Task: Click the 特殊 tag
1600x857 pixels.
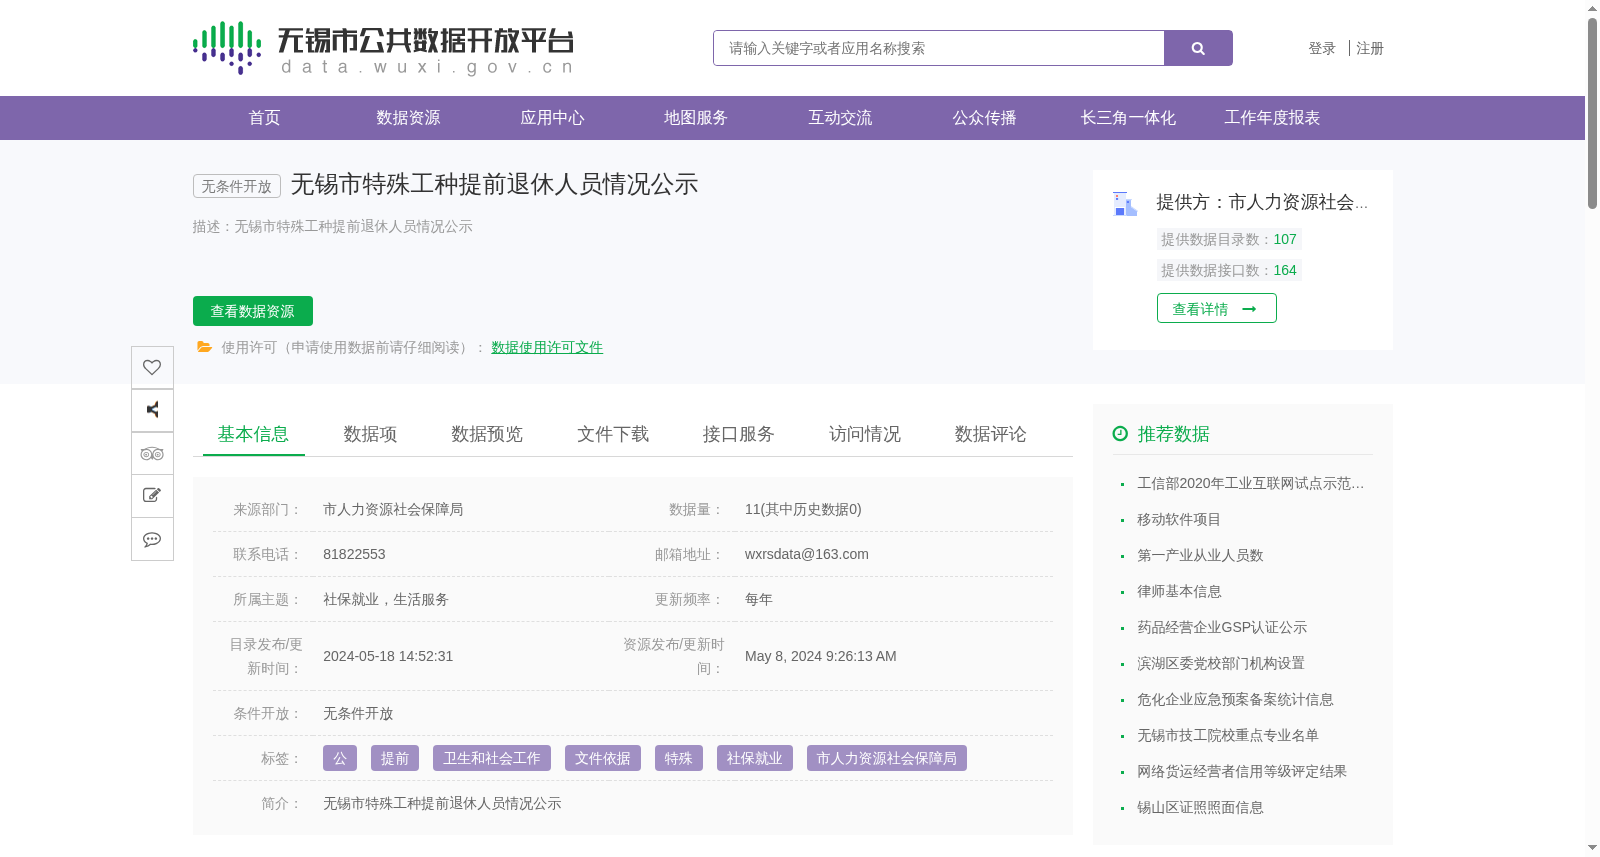Action: click(x=679, y=758)
